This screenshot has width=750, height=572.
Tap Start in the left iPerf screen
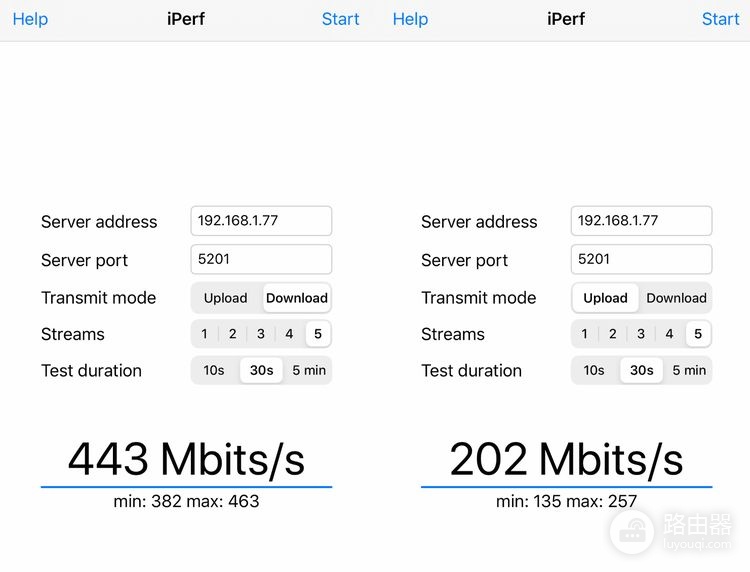coord(340,19)
